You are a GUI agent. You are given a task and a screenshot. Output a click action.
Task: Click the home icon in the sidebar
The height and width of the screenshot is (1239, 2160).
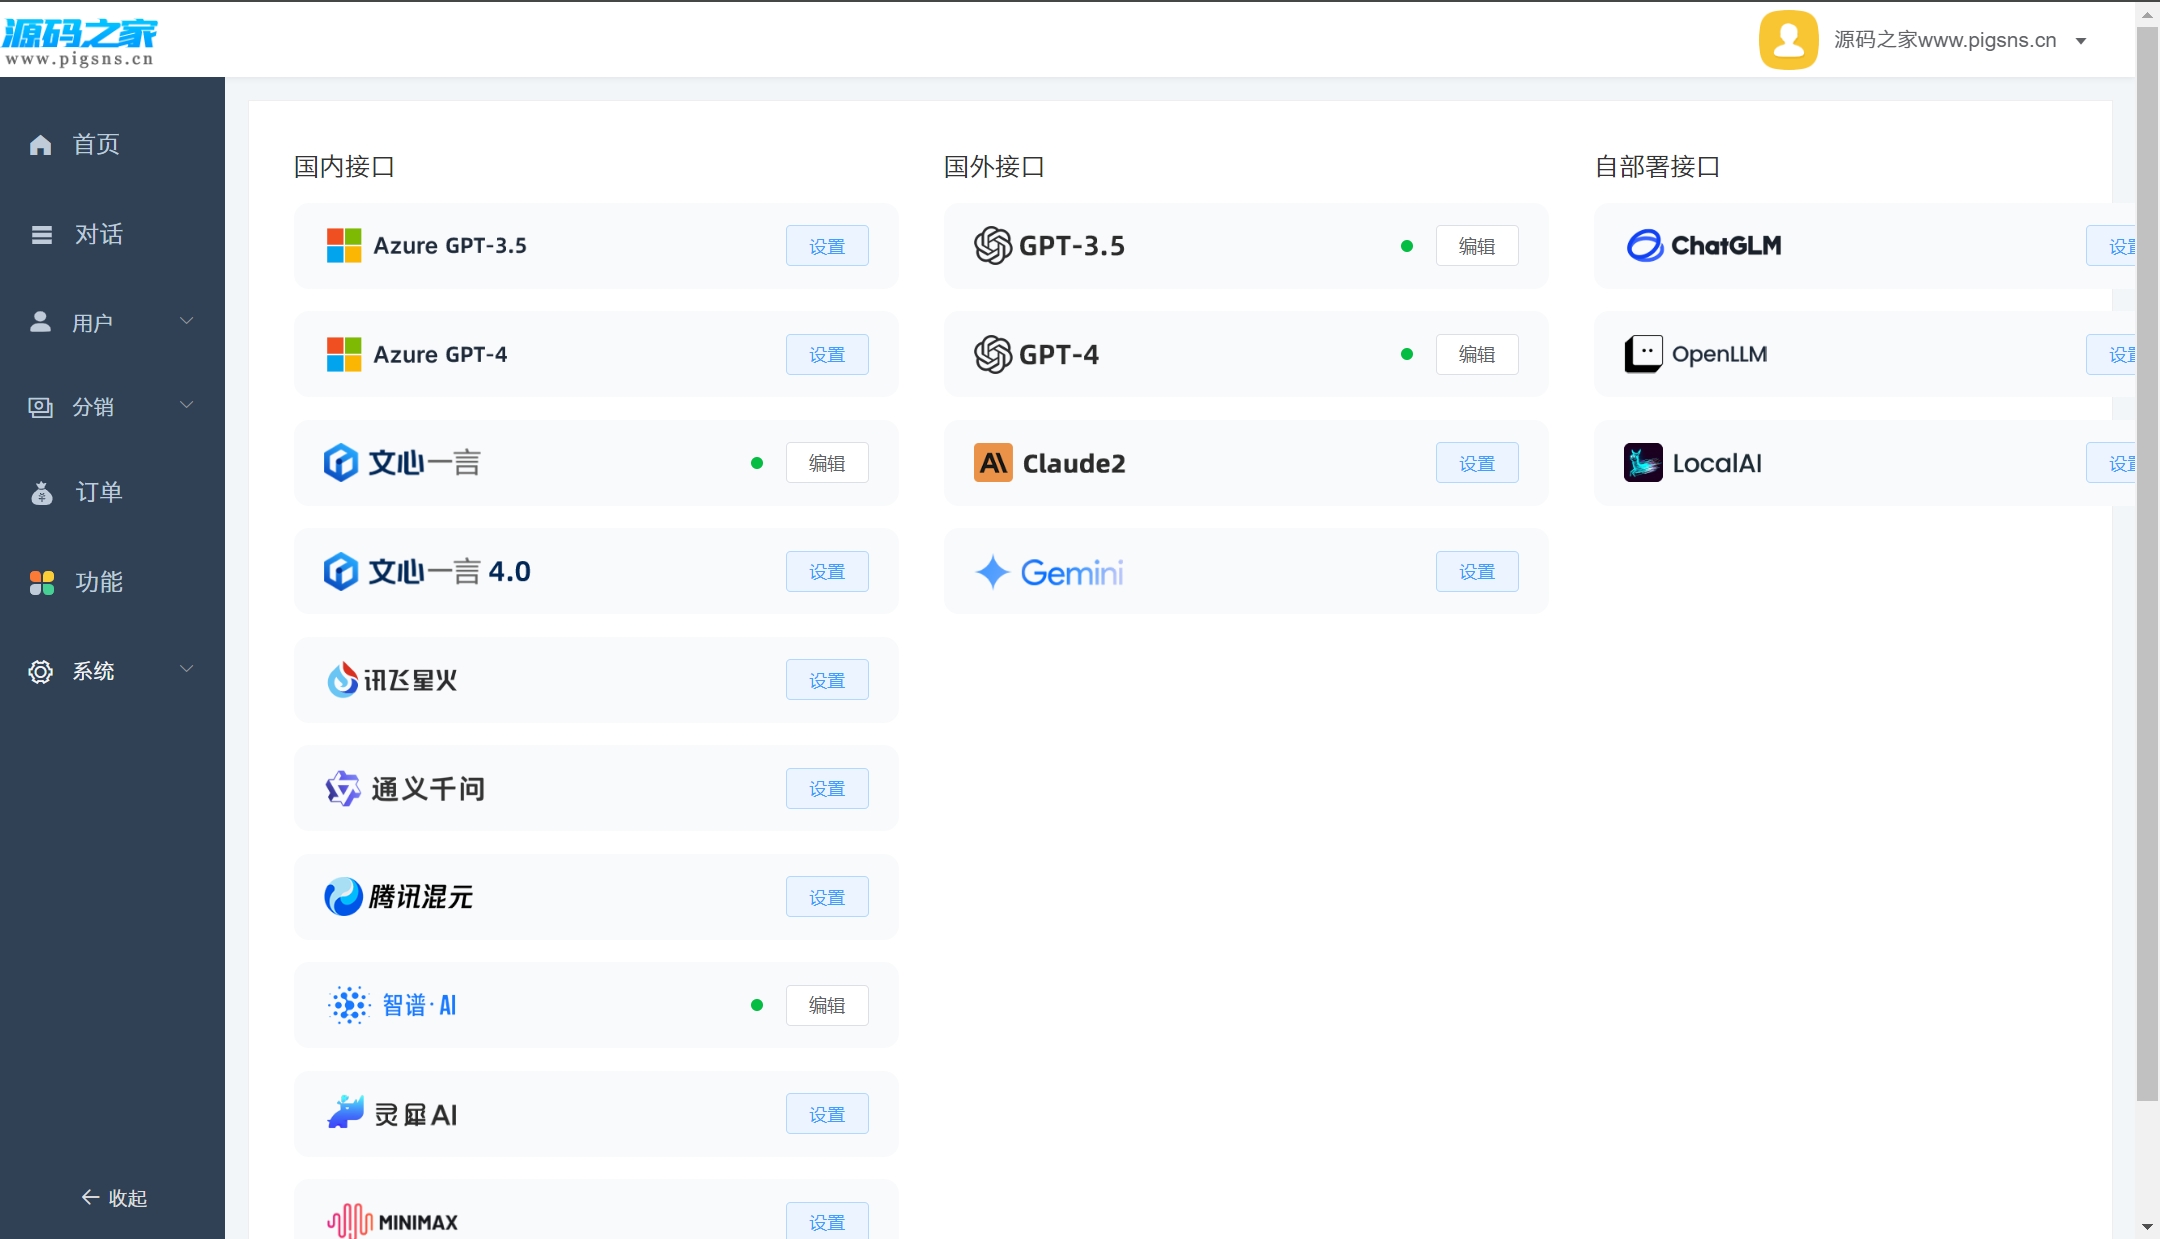point(40,146)
